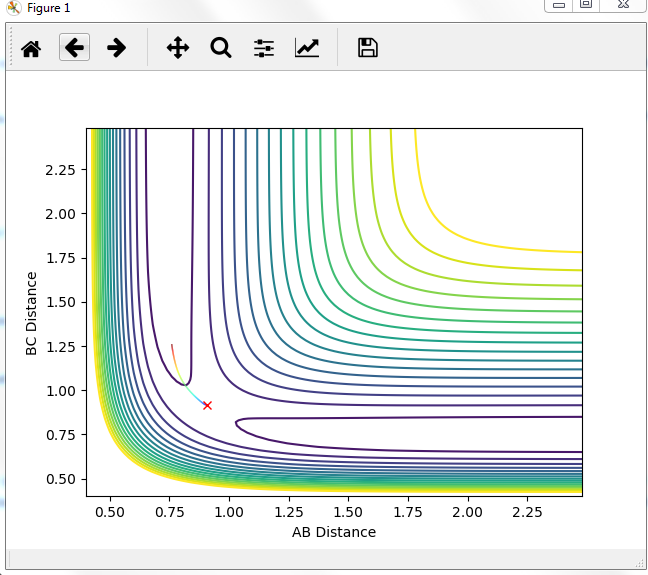Go back to the previous view
The height and width of the screenshot is (575, 648).
(74, 47)
